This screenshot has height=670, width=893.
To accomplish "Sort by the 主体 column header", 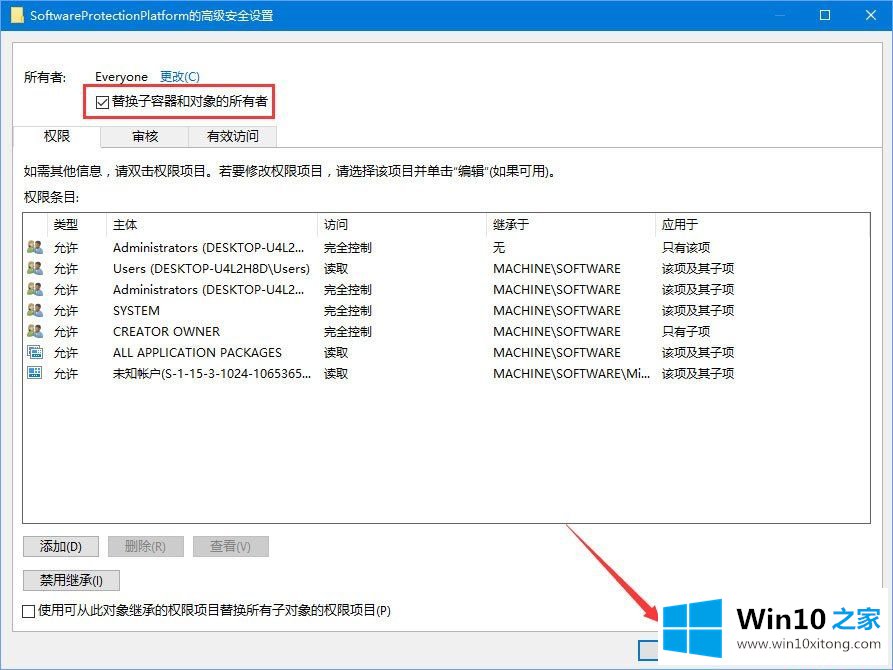I will (x=212, y=224).
